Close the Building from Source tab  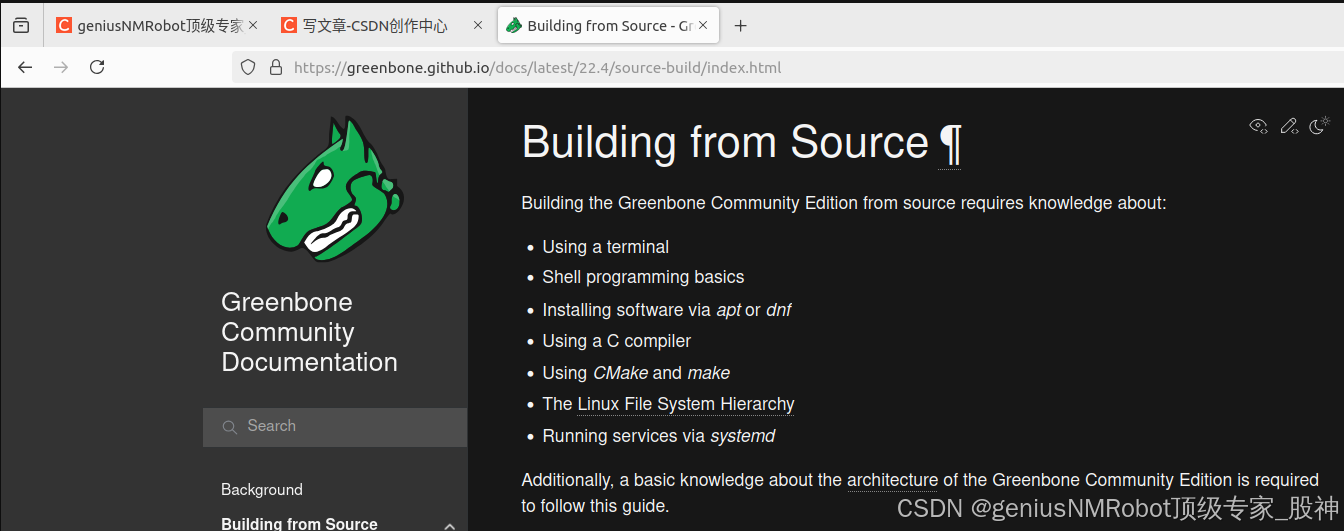[x=703, y=26]
